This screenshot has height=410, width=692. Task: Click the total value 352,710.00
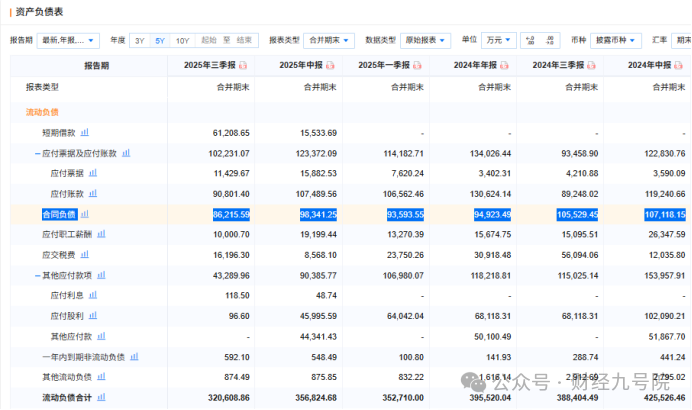point(403,398)
